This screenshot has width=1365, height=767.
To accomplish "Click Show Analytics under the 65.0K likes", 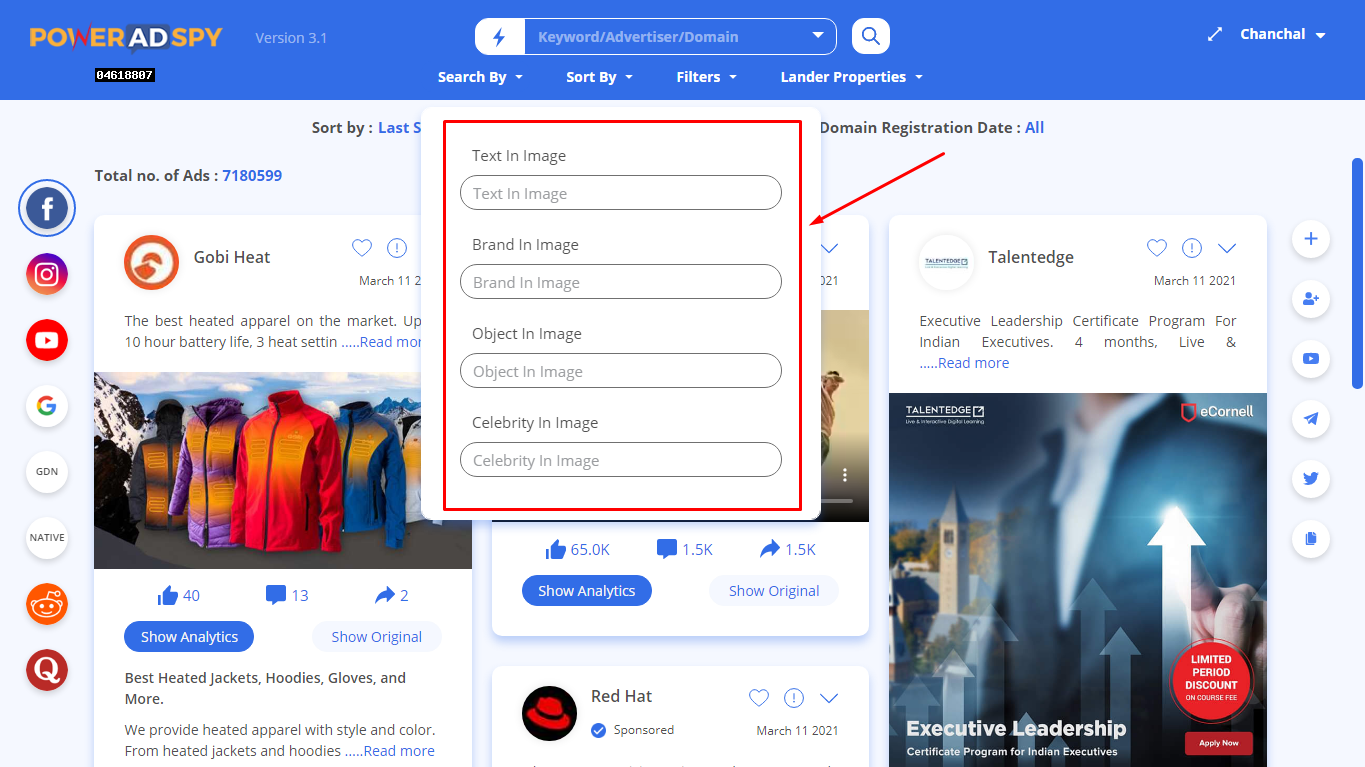I will [587, 591].
